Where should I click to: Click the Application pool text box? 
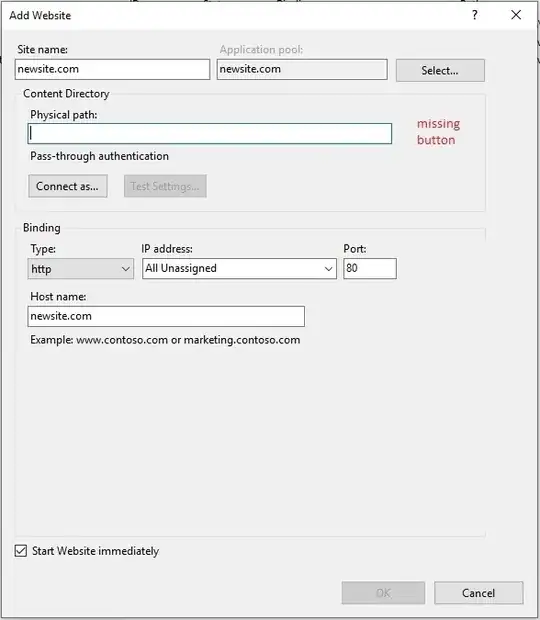point(302,69)
